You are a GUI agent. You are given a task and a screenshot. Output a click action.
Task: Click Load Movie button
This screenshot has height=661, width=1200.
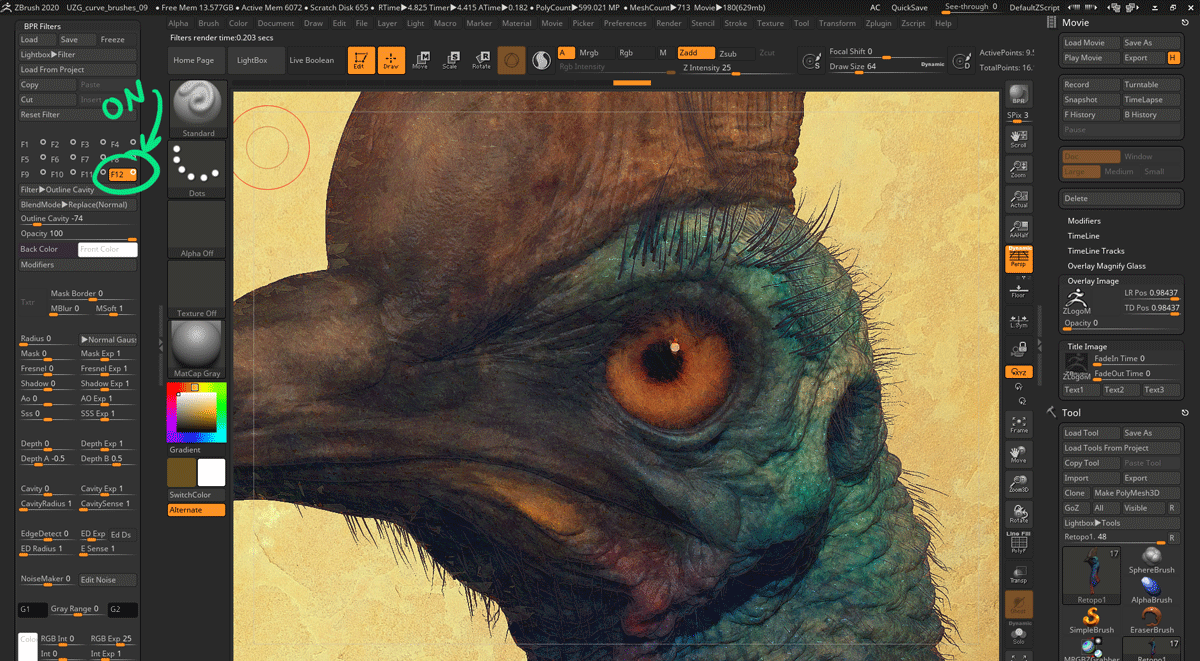(x=1091, y=43)
